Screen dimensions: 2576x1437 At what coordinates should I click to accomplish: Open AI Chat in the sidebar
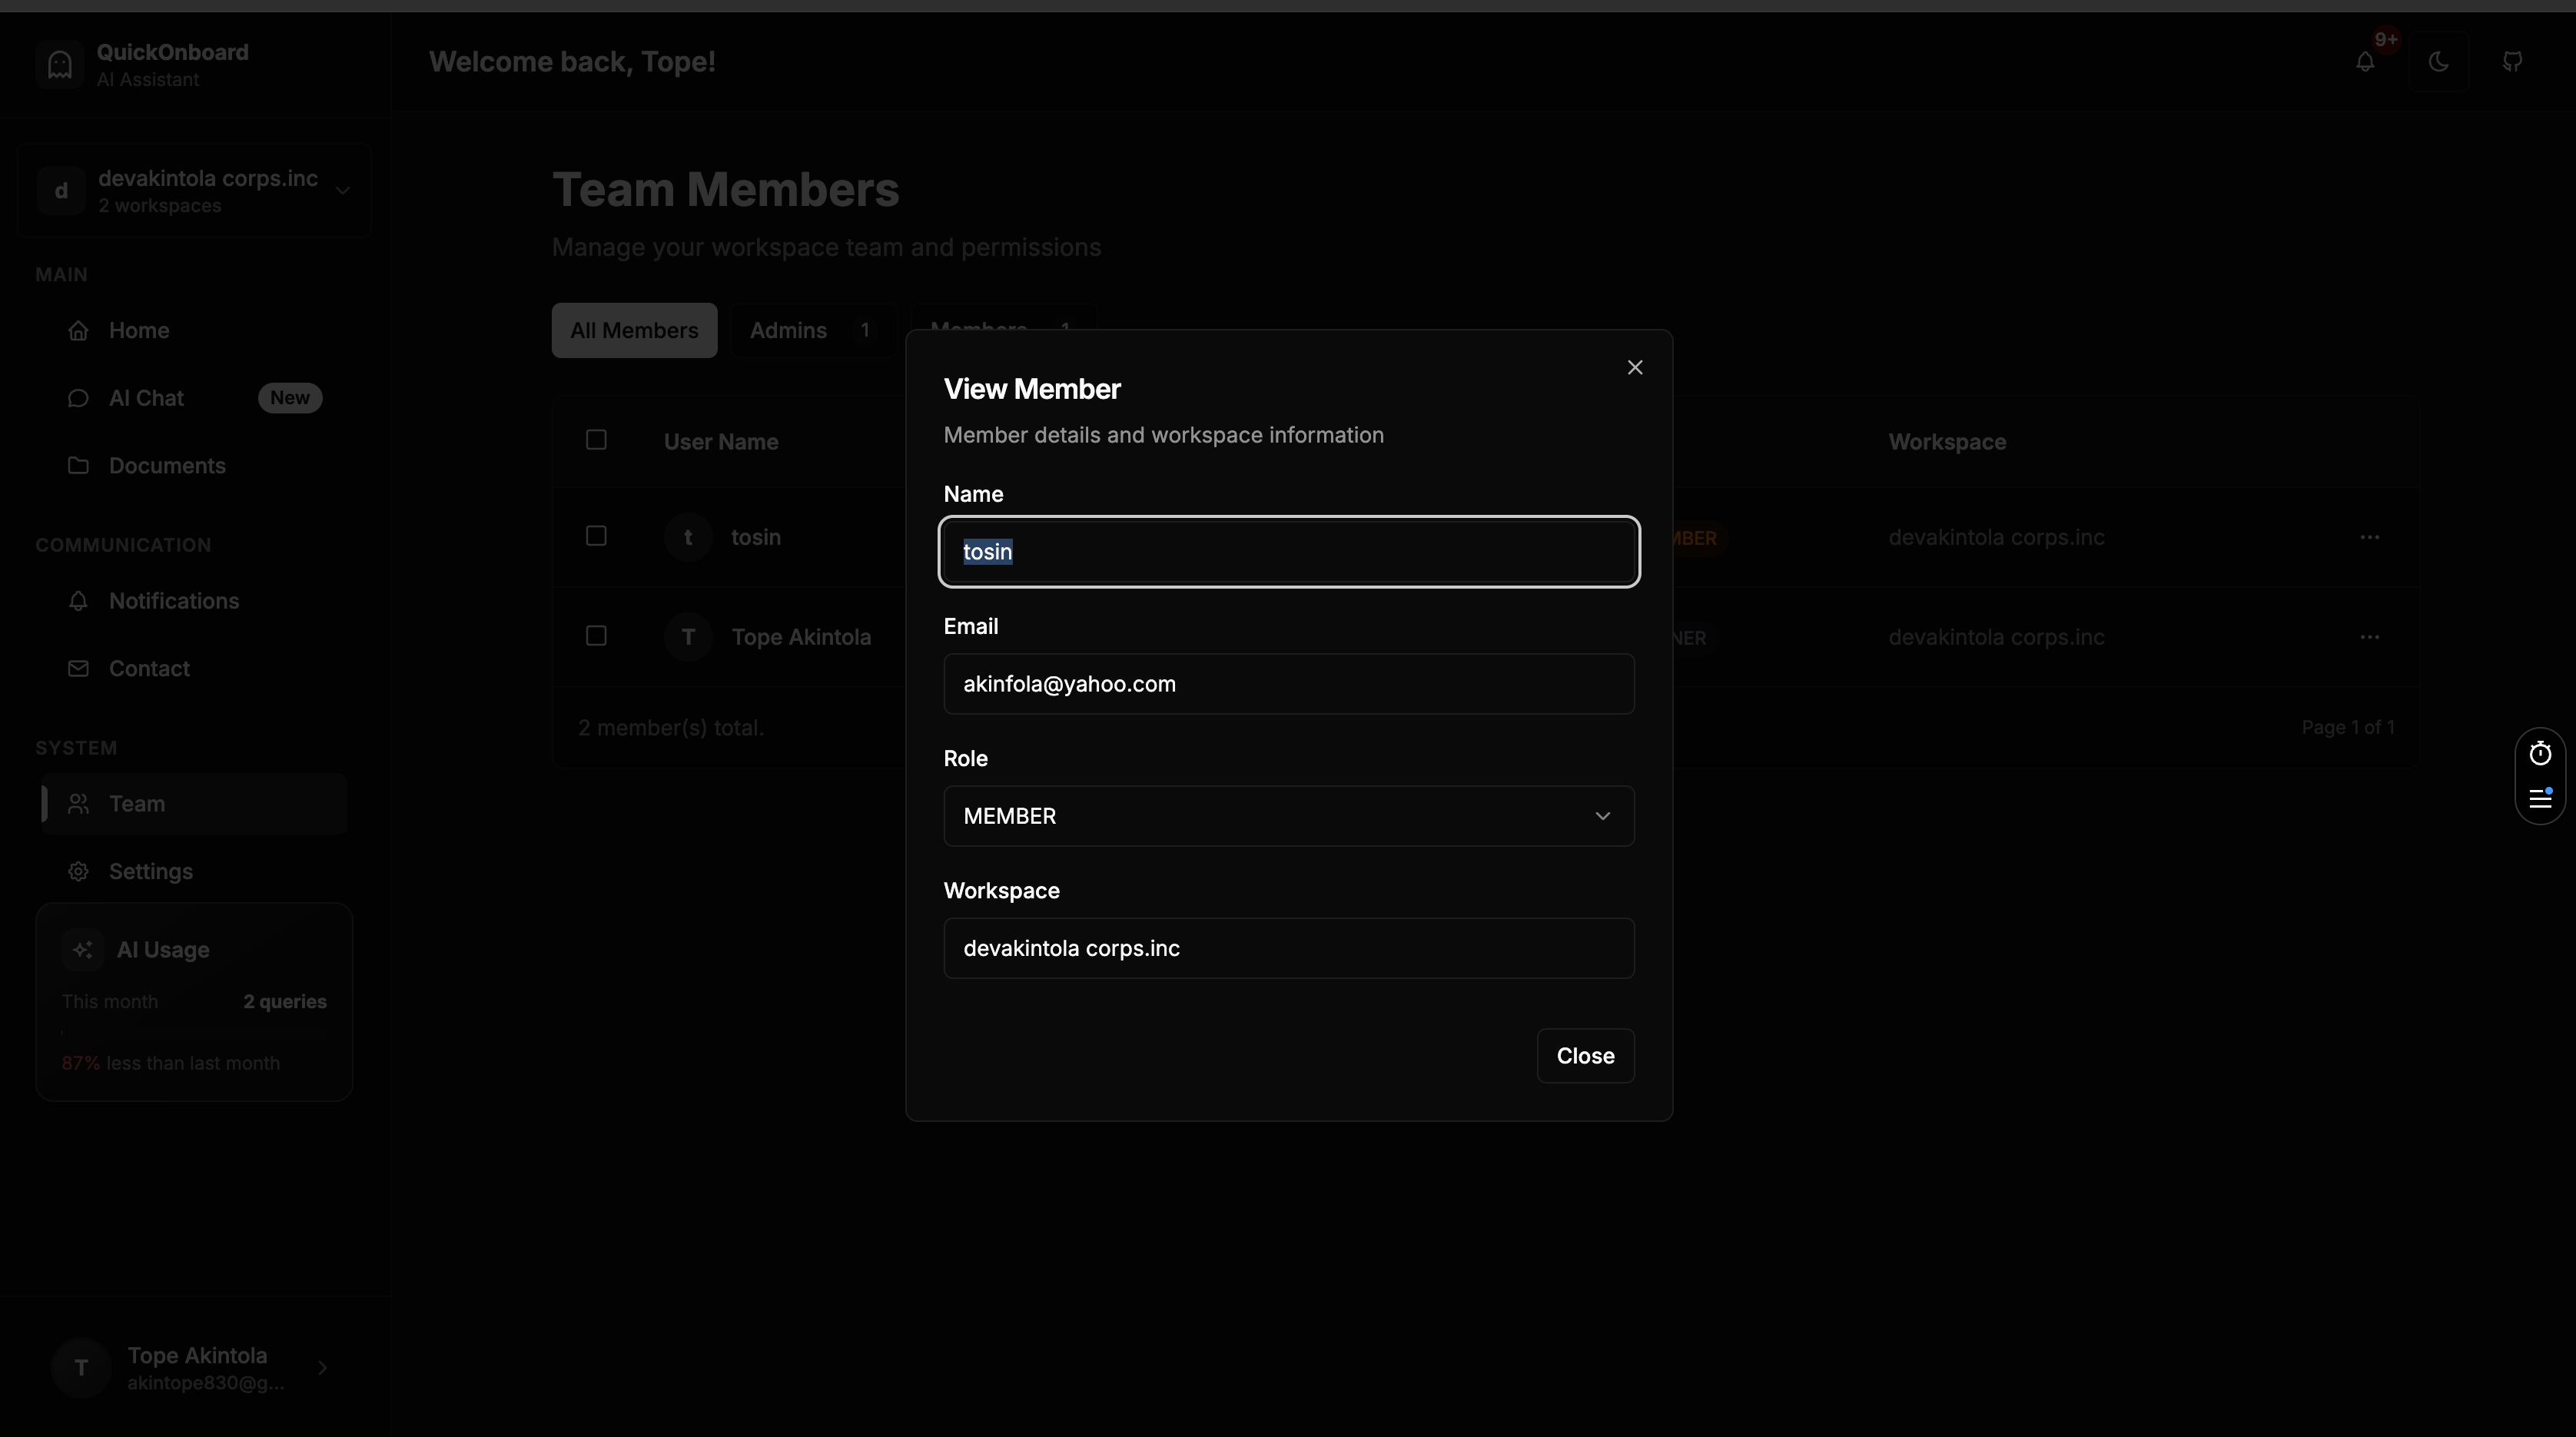coord(147,398)
